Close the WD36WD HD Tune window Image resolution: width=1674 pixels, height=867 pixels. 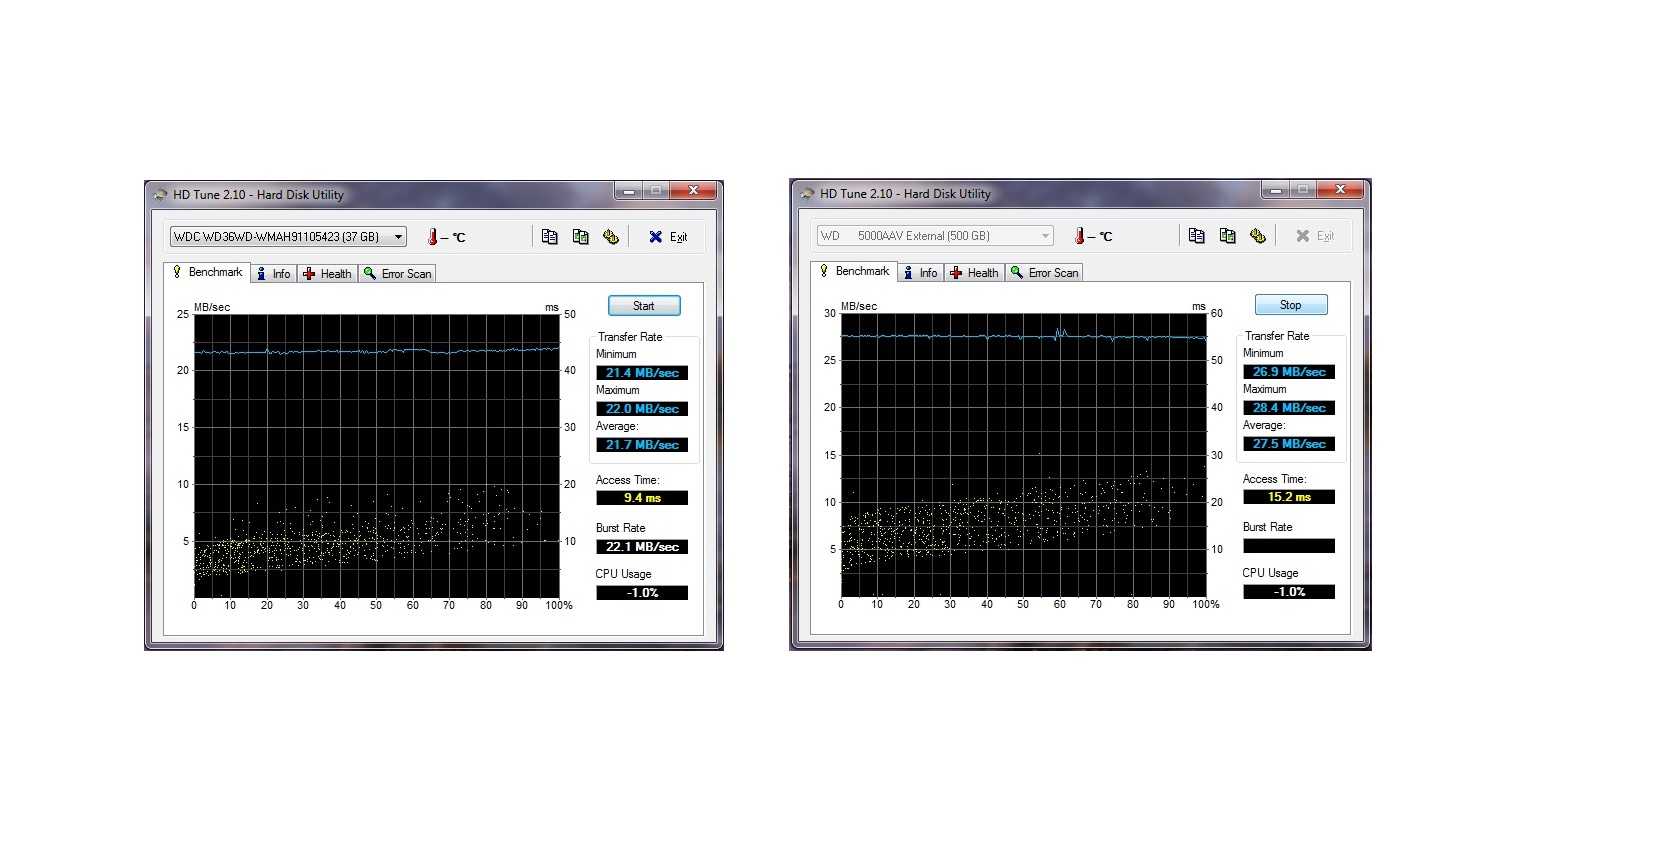point(694,190)
